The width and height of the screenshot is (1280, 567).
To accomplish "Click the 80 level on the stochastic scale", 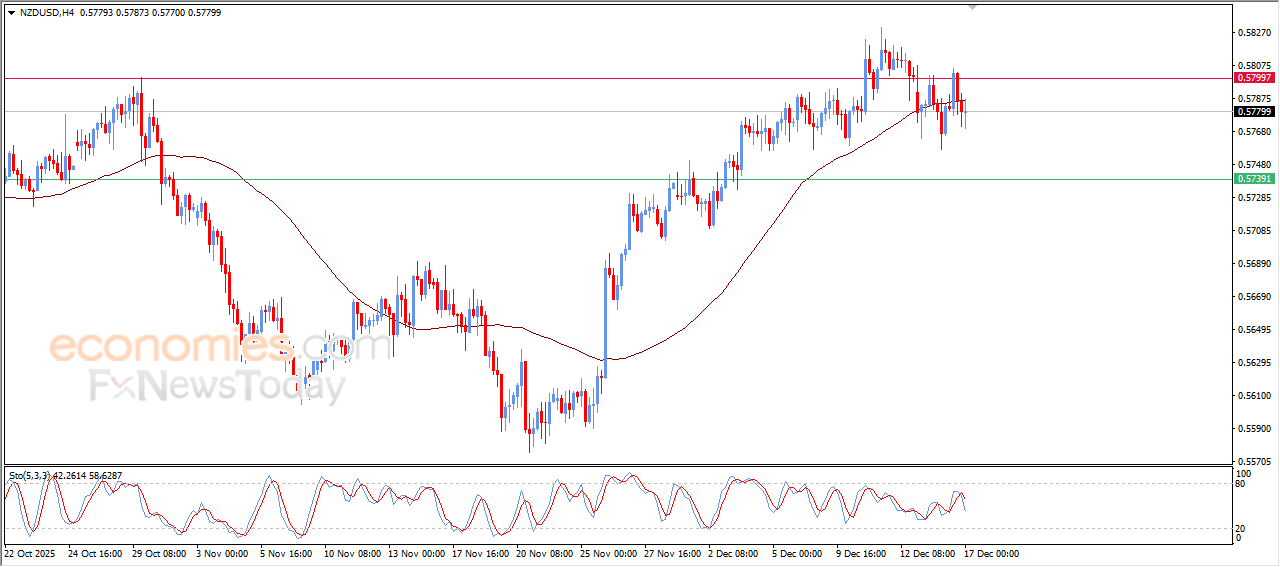I will click(1242, 485).
